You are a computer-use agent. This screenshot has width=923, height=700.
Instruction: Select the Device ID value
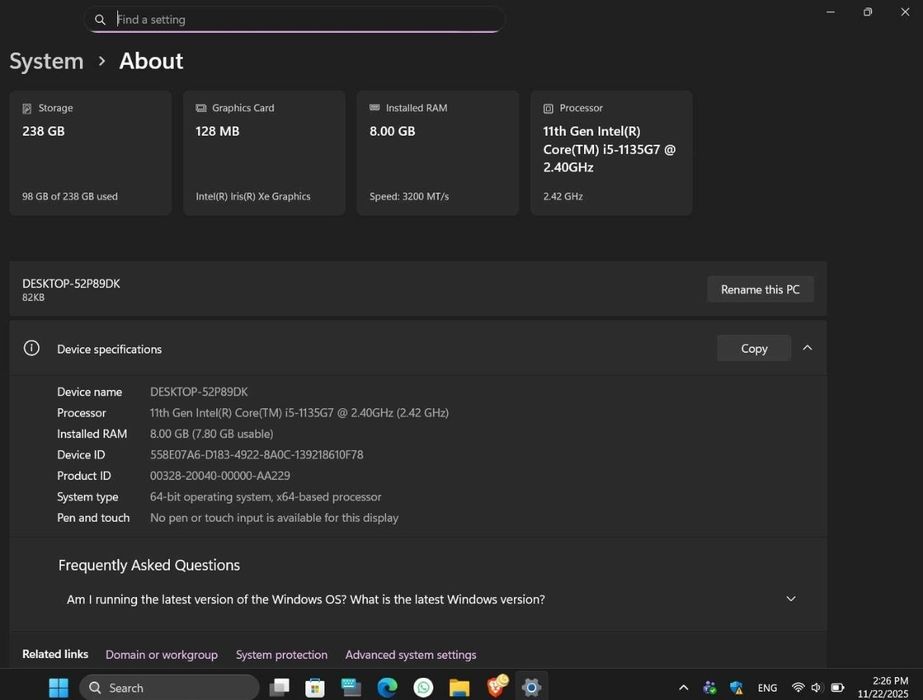point(257,454)
